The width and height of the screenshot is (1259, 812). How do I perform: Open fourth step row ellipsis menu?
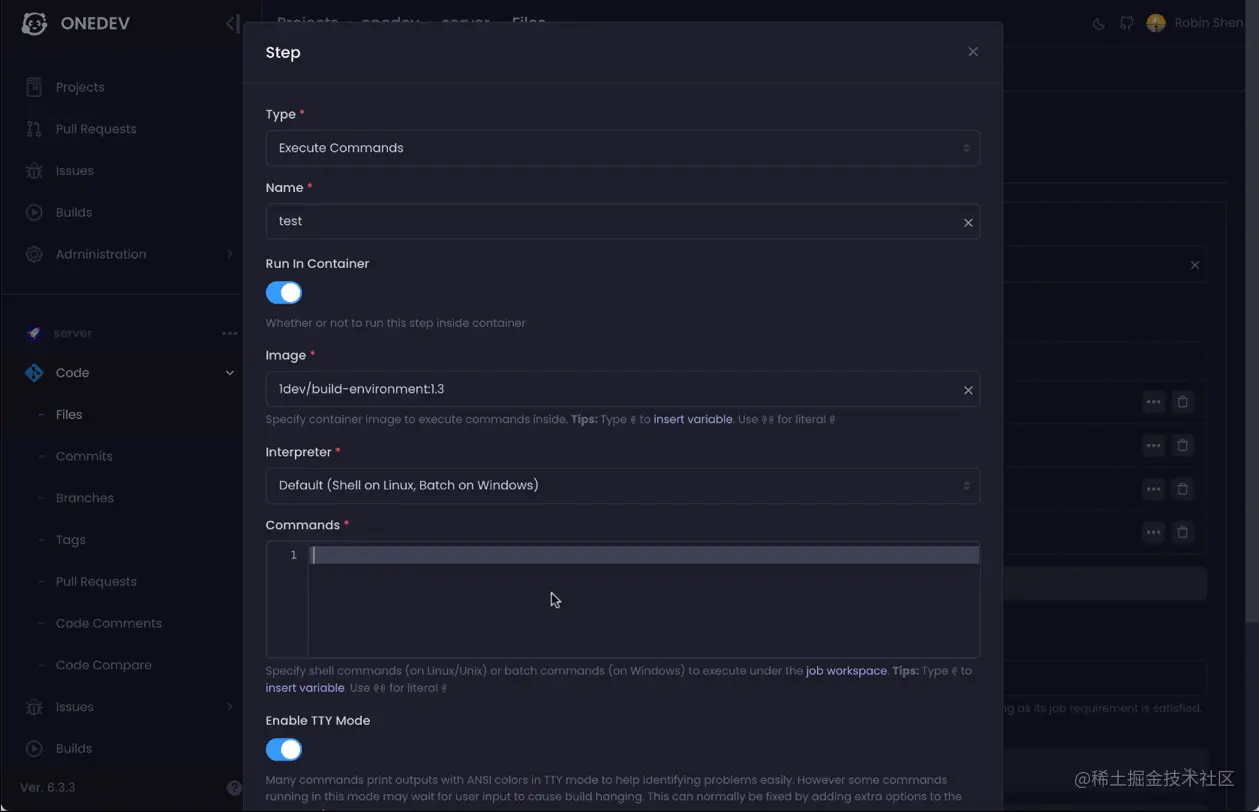(x=1153, y=532)
